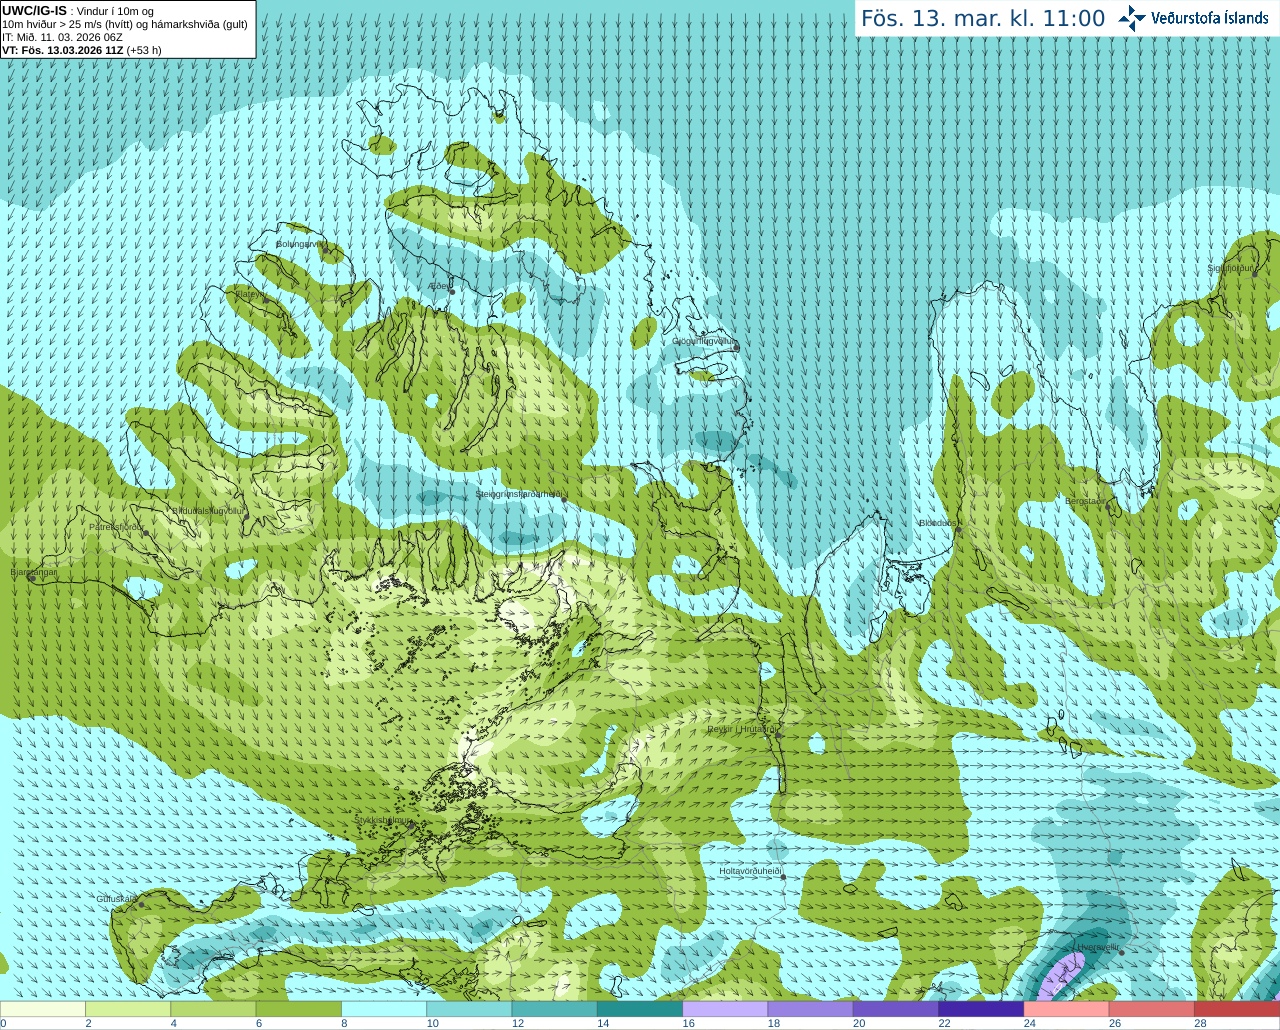Click the Reykir í Hrútafirði station label

(741, 729)
